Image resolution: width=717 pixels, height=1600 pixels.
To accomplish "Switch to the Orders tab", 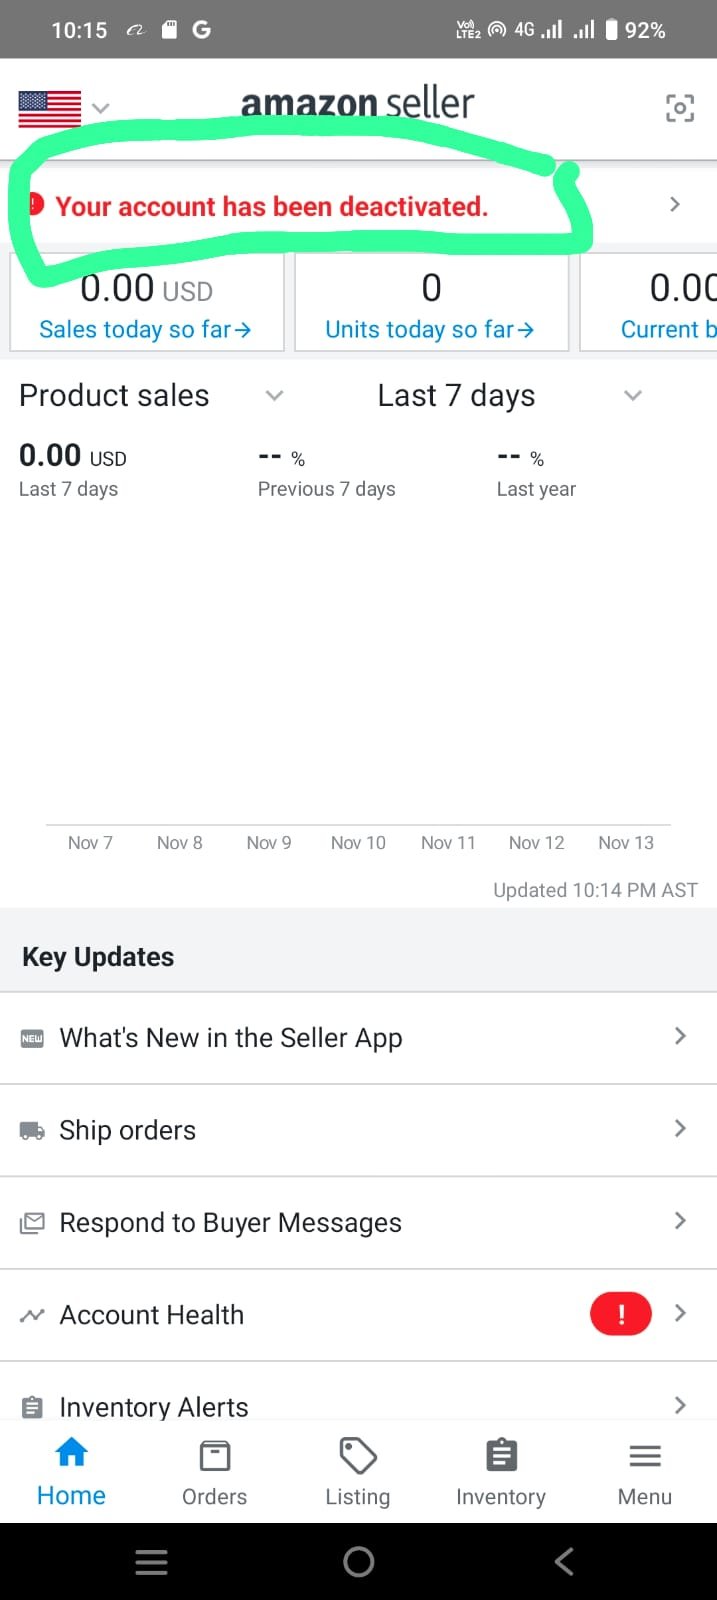I will click(x=214, y=1472).
